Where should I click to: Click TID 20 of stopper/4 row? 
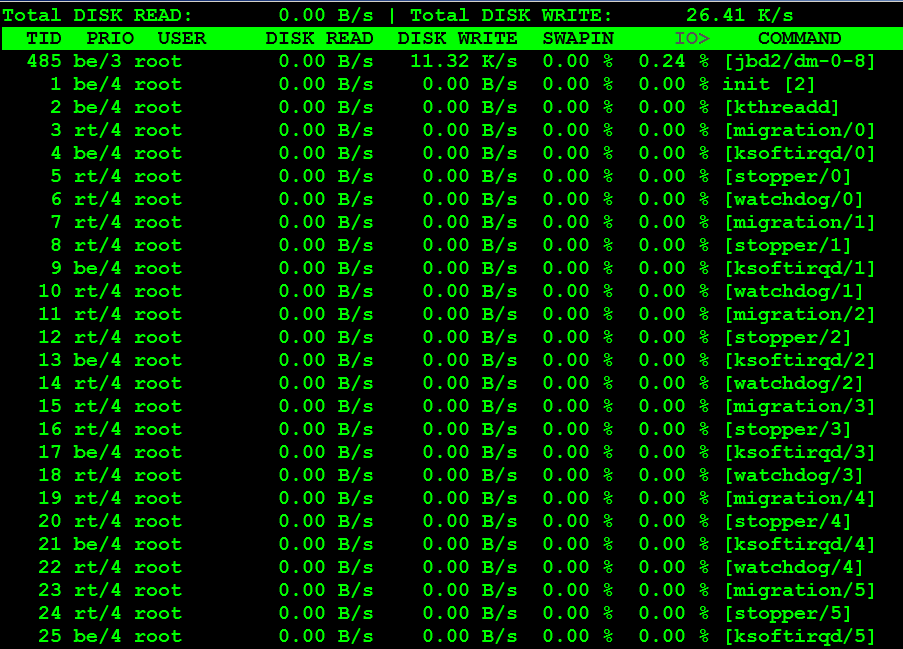[x=50, y=521]
